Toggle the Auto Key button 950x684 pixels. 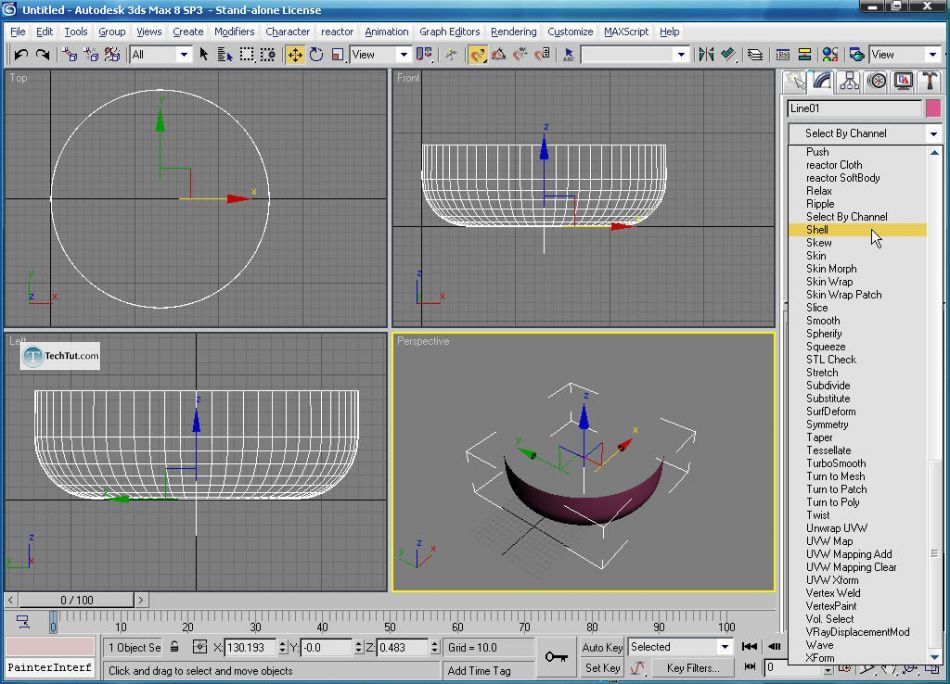[x=602, y=648]
